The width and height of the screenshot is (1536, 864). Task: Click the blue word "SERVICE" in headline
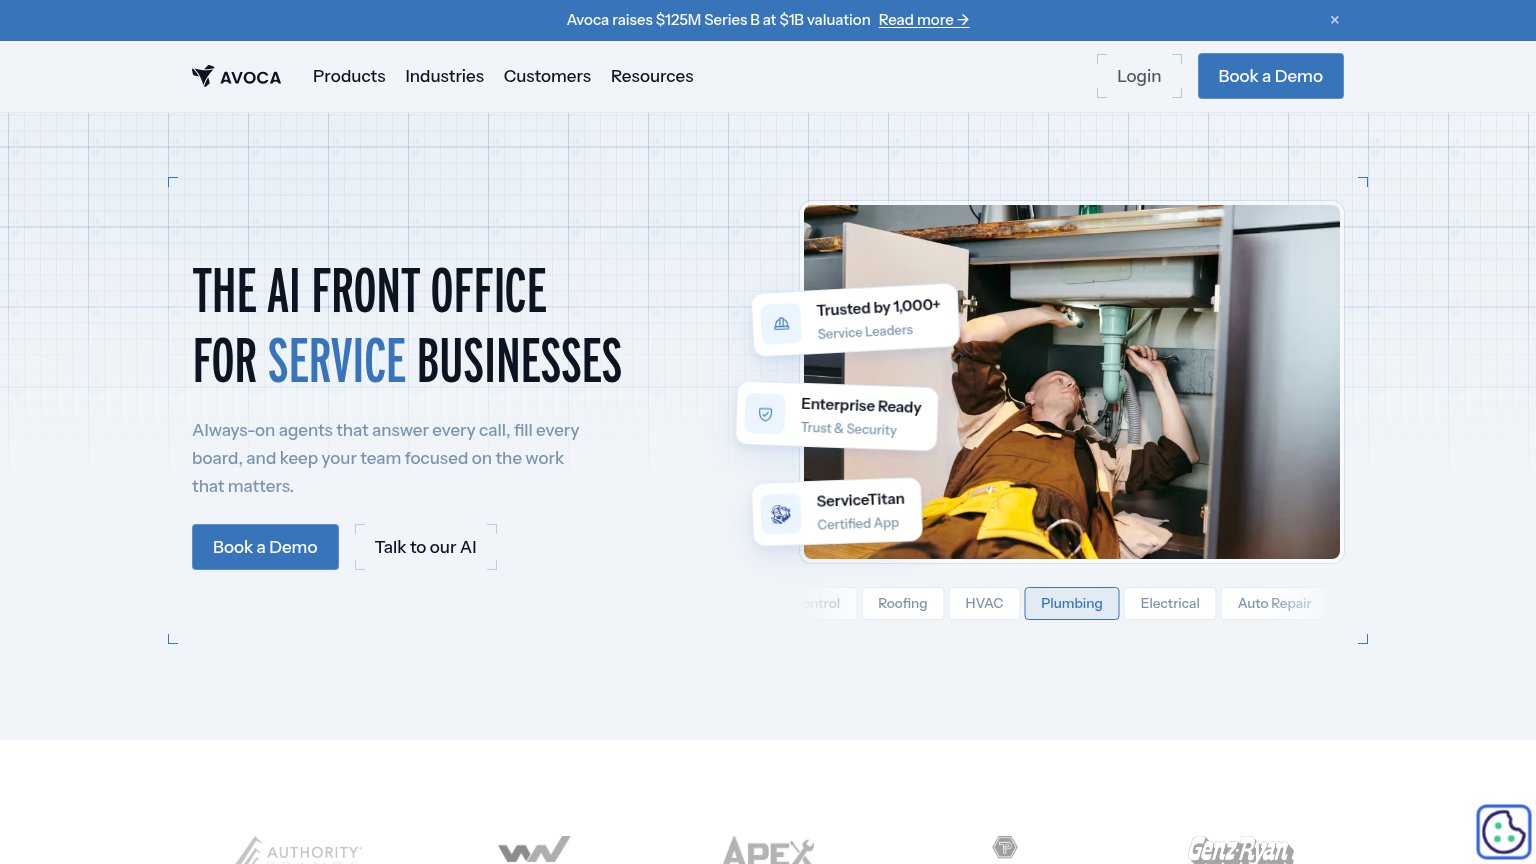tap(337, 361)
